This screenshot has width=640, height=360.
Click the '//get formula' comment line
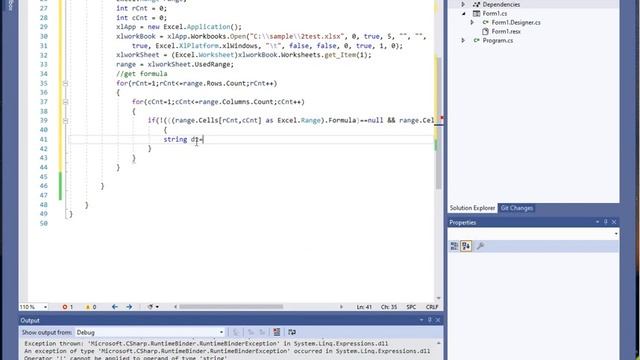coord(142,74)
